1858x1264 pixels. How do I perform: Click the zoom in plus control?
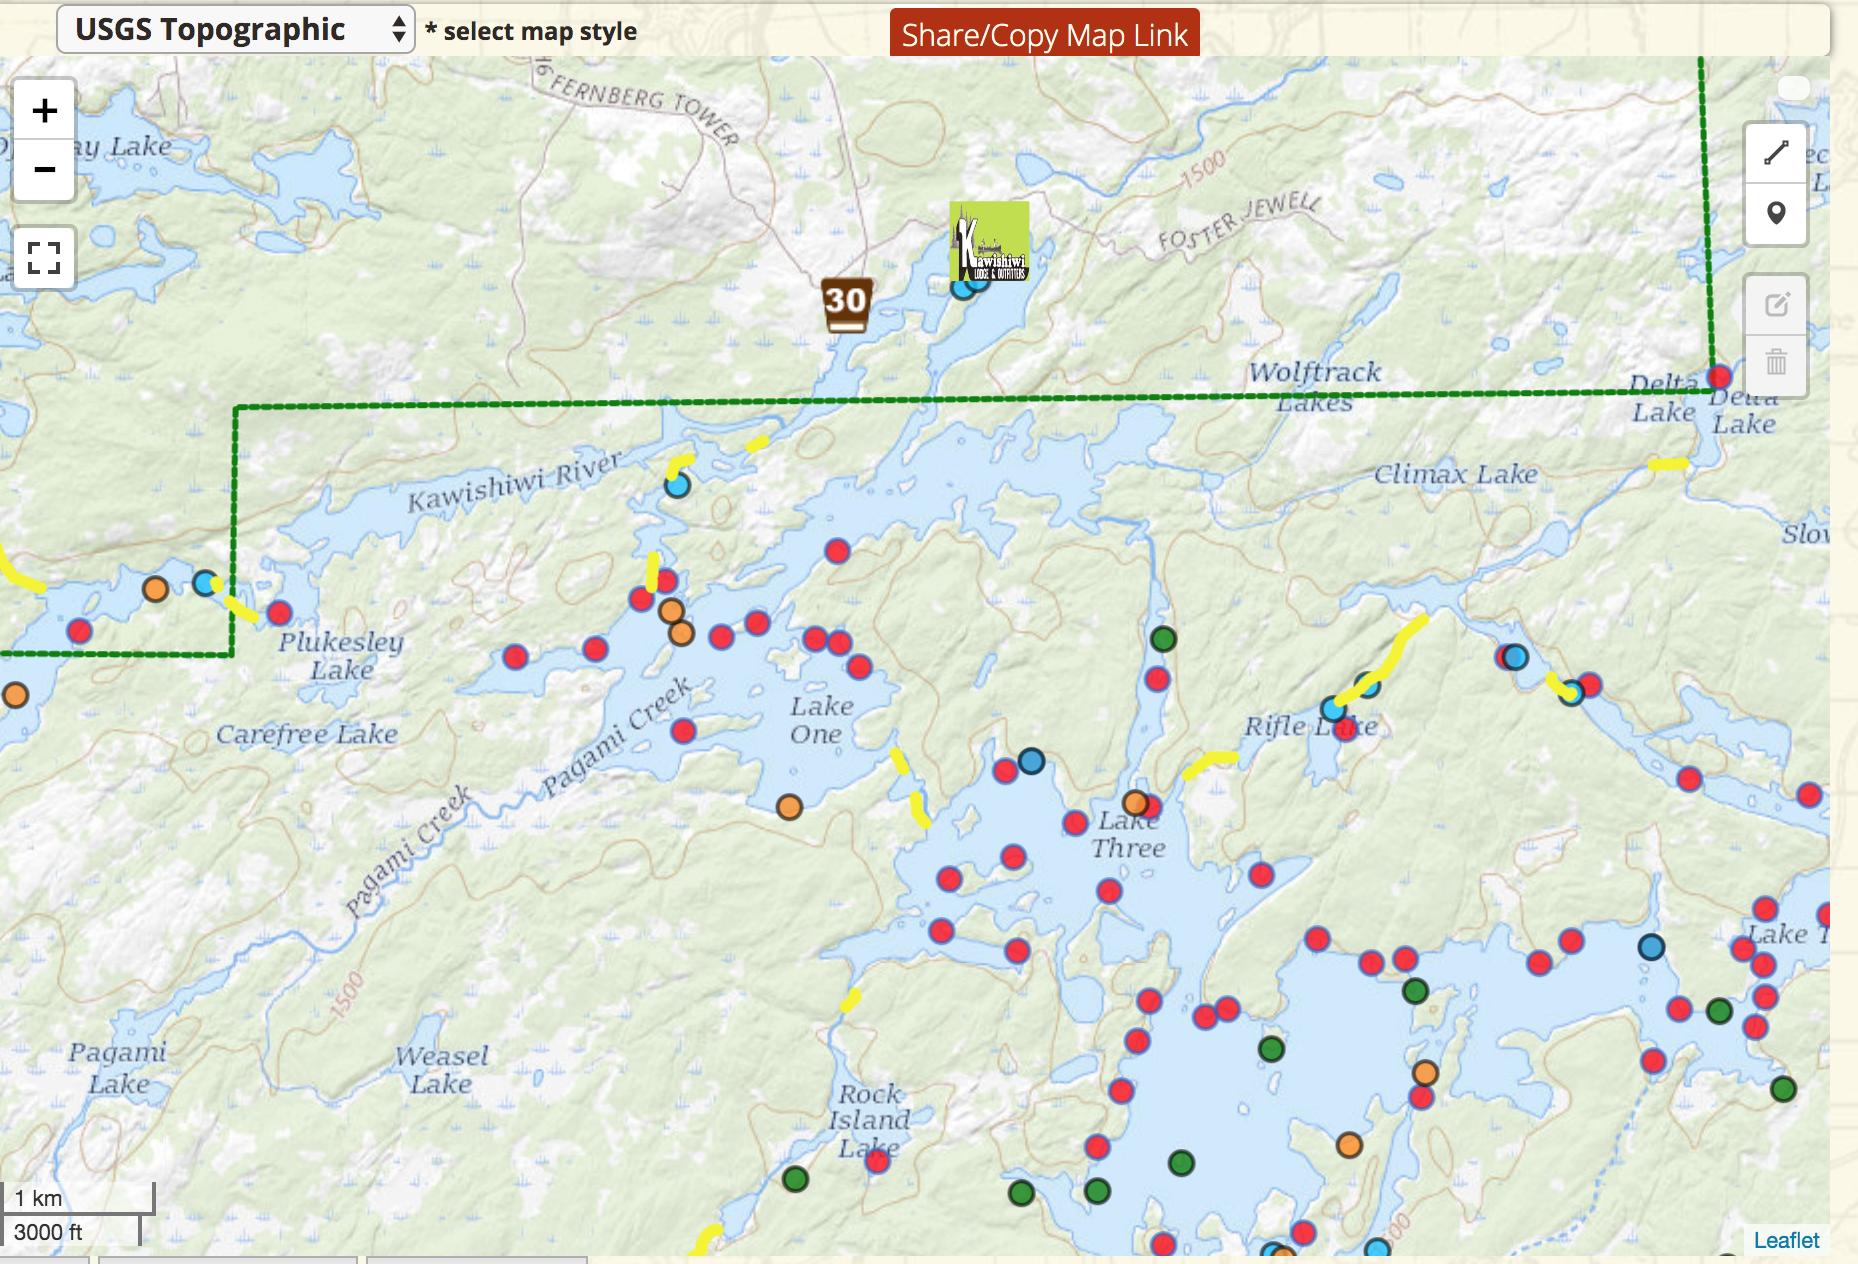click(x=44, y=111)
